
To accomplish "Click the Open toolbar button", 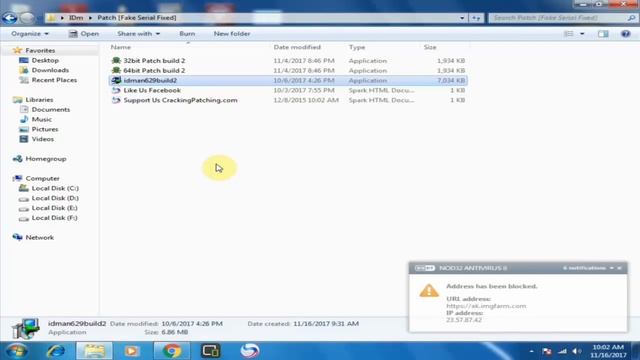I will tap(84, 34).
